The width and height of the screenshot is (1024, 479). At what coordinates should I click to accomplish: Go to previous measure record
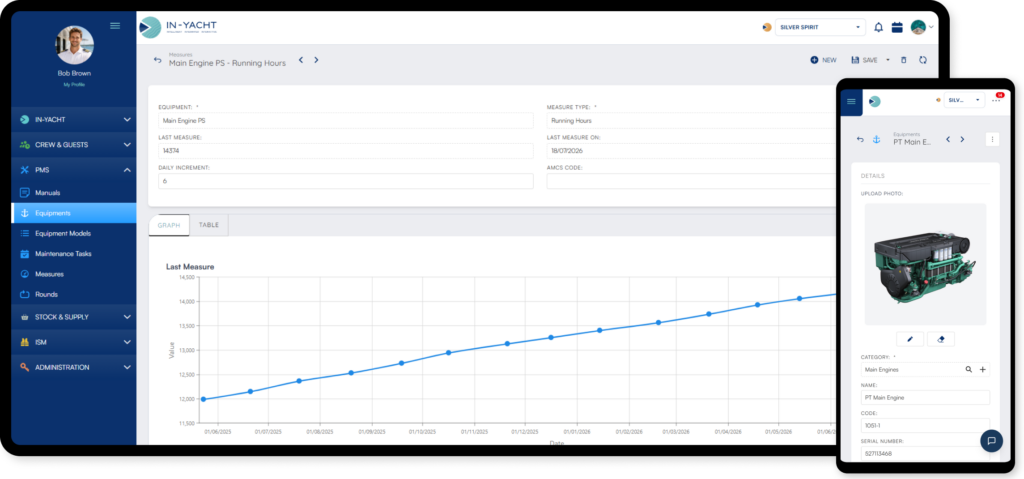point(301,59)
